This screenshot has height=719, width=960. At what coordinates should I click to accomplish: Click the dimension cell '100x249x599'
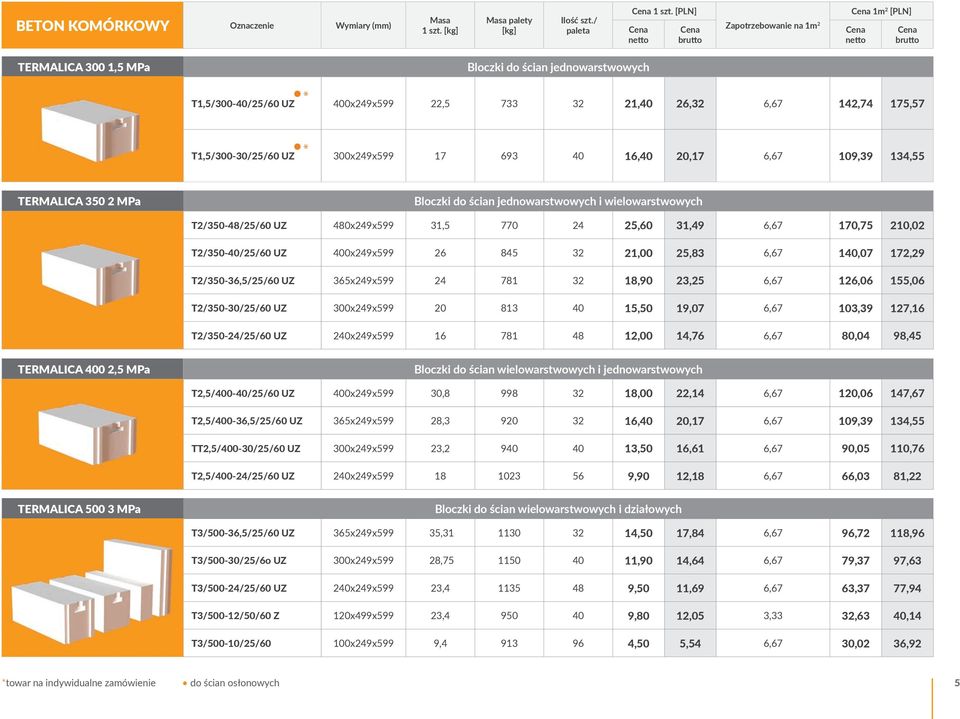tap(363, 643)
